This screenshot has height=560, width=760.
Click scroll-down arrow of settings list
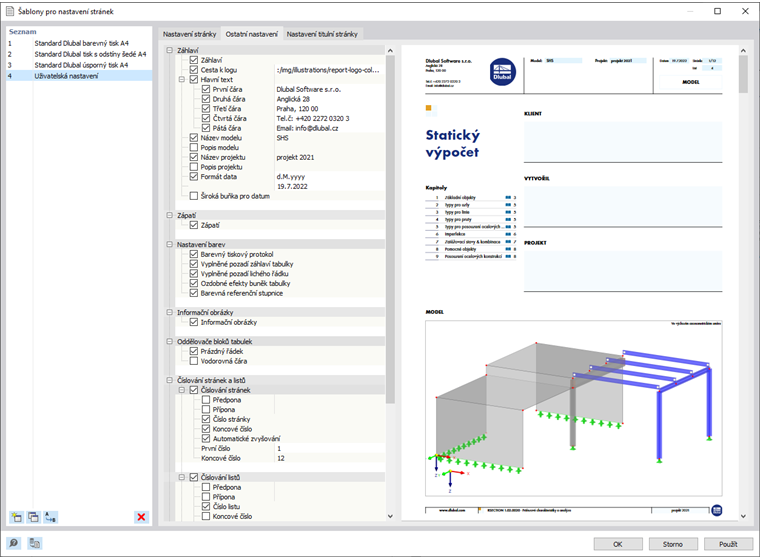[x=391, y=516]
